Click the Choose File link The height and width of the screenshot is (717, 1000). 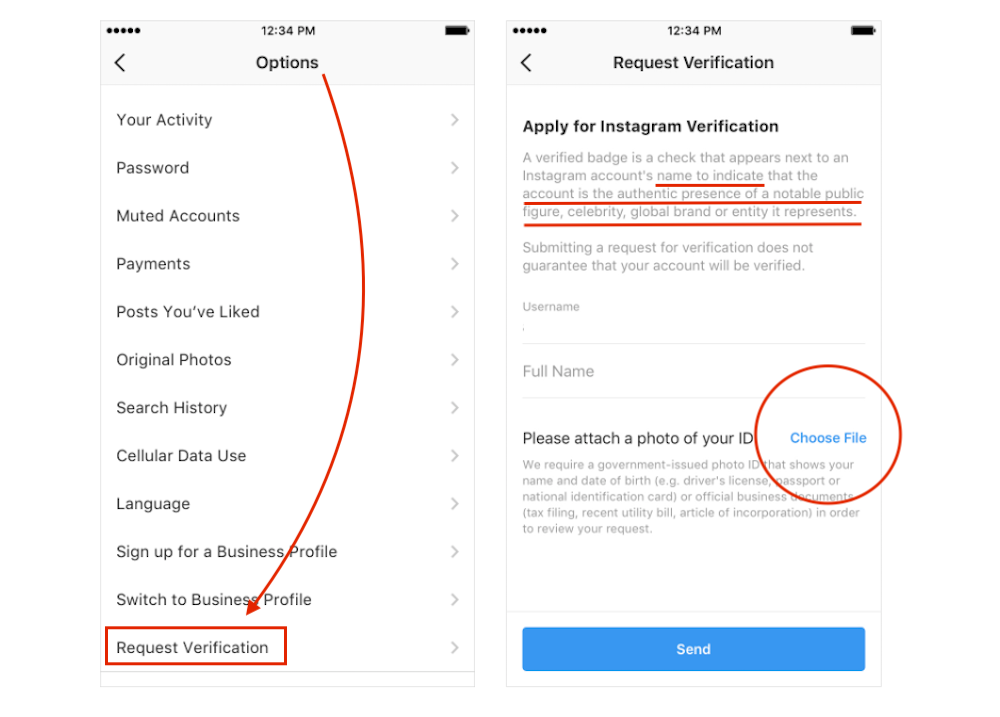coord(828,438)
